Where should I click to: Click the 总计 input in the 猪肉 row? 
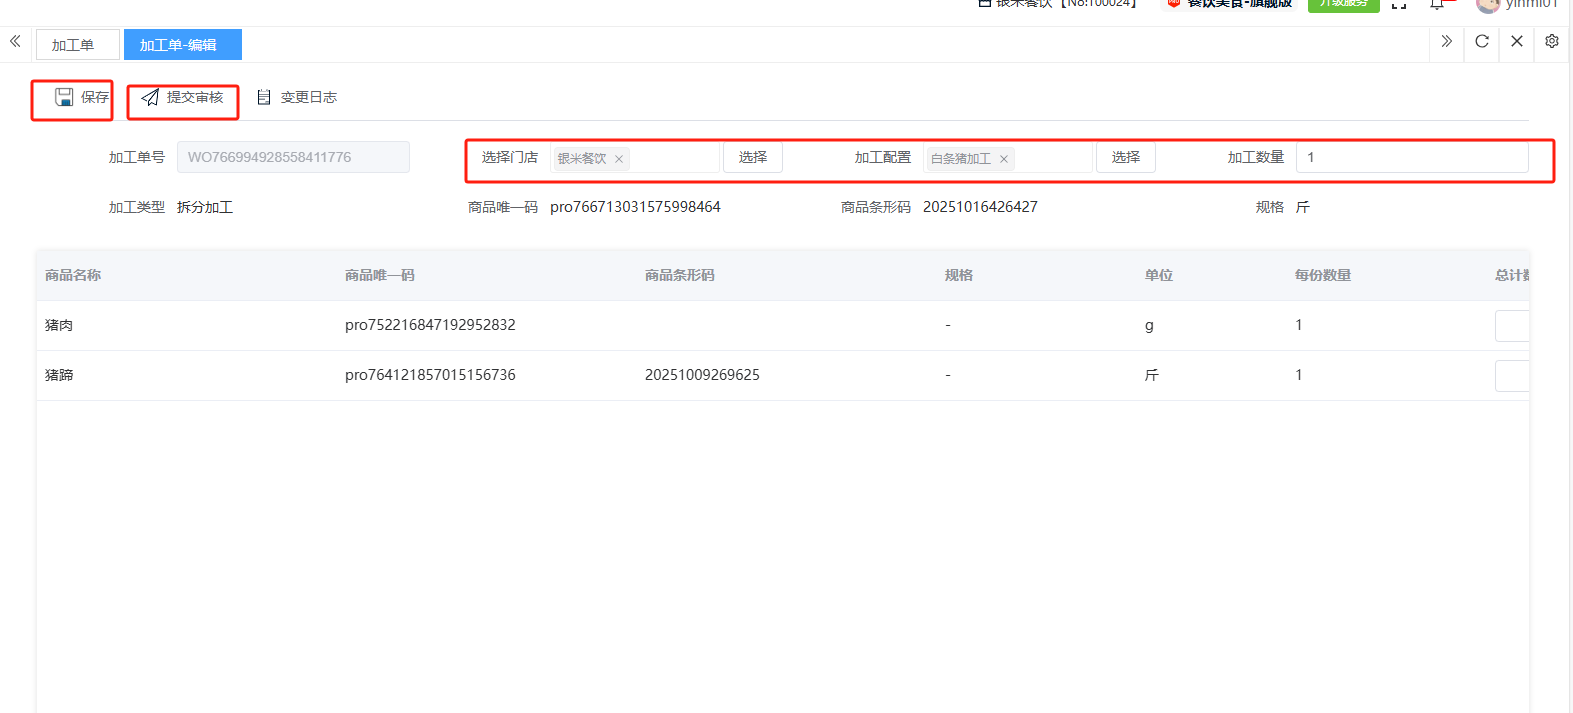click(1512, 326)
